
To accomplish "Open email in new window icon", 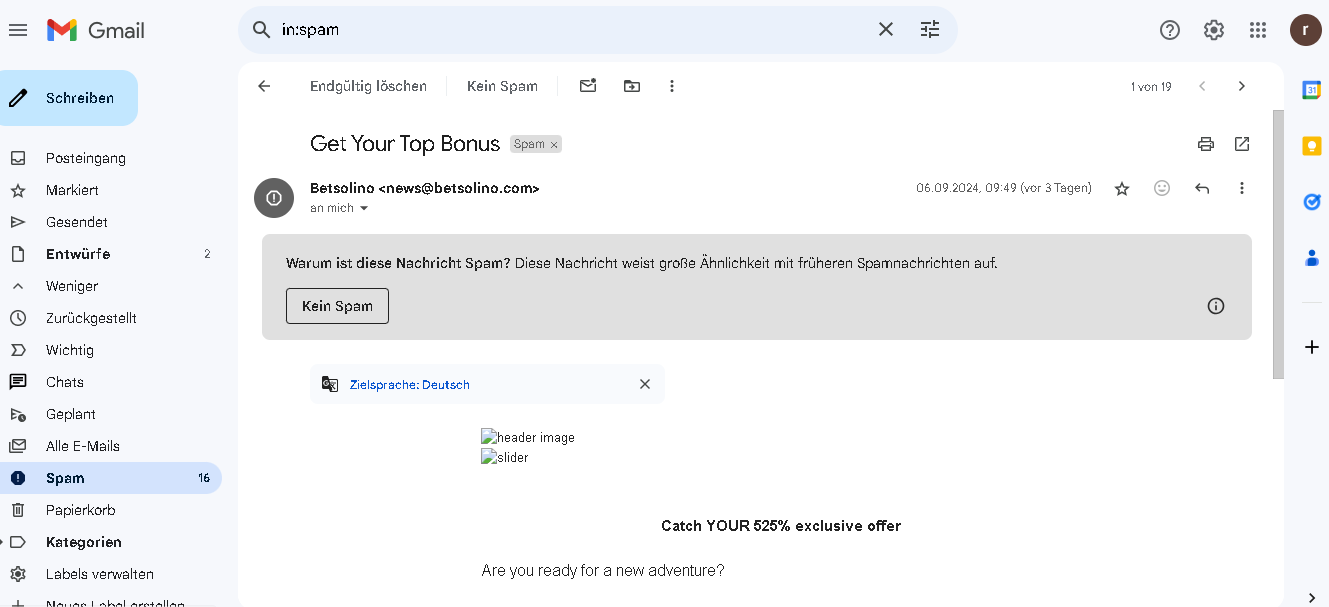I will click(x=1242, y=144).
